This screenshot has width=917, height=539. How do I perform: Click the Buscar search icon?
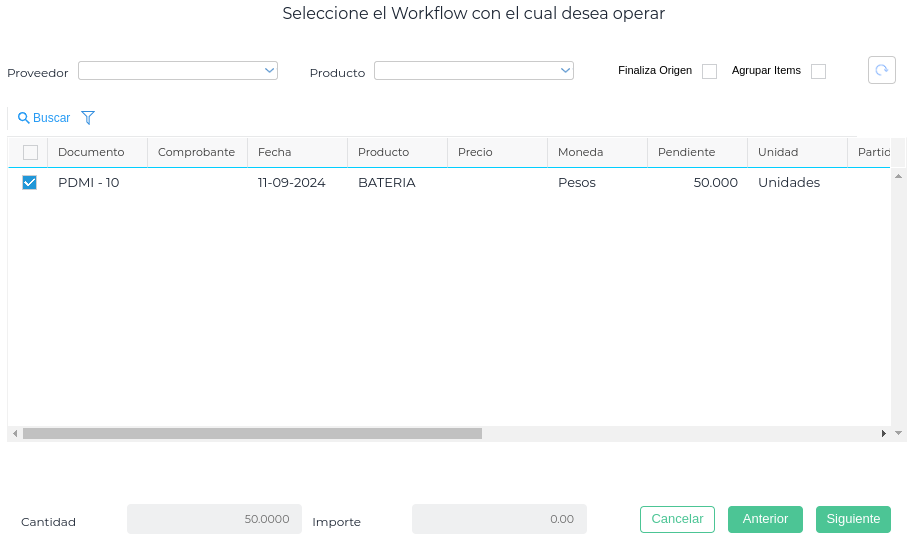point(24,118)
